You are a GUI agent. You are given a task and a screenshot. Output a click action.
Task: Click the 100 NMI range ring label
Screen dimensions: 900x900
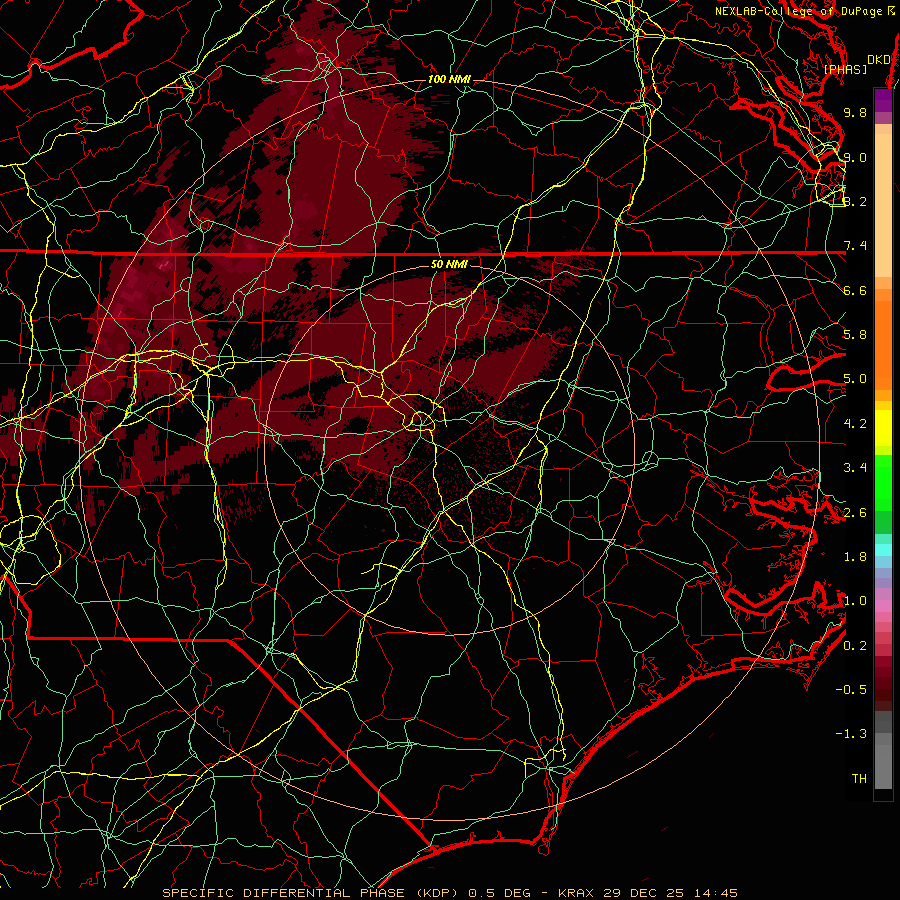449,79
